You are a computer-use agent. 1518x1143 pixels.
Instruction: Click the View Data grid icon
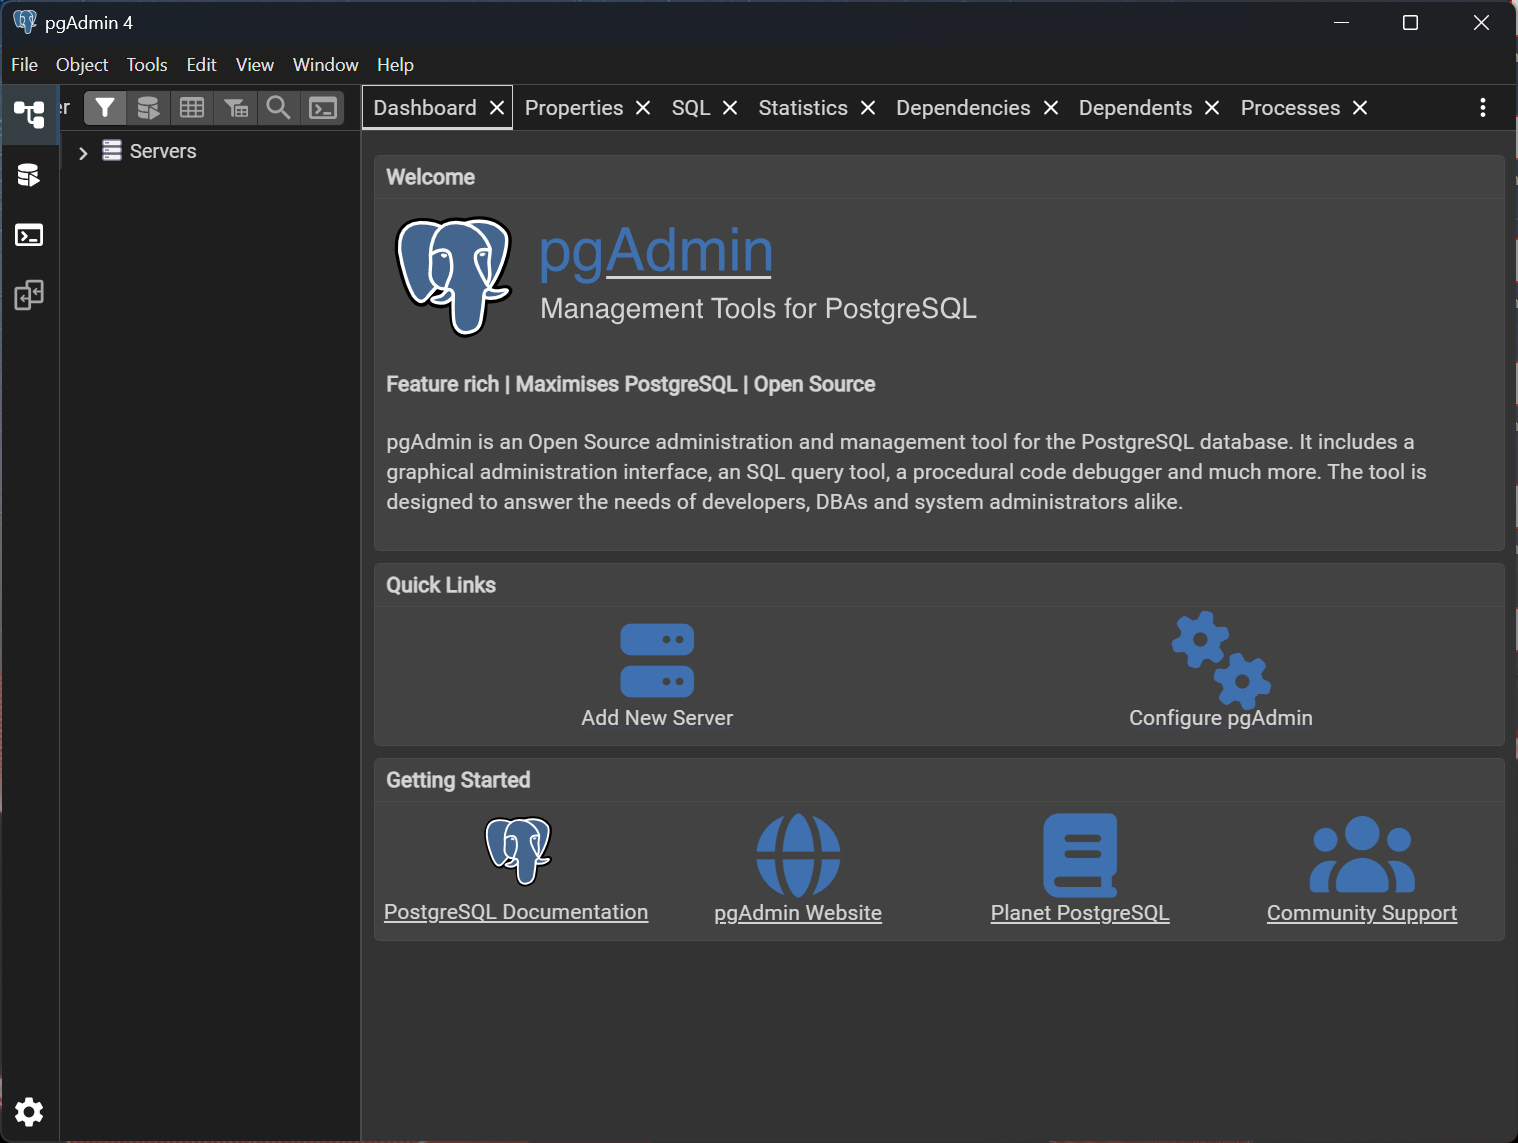[x=192, y=108]
